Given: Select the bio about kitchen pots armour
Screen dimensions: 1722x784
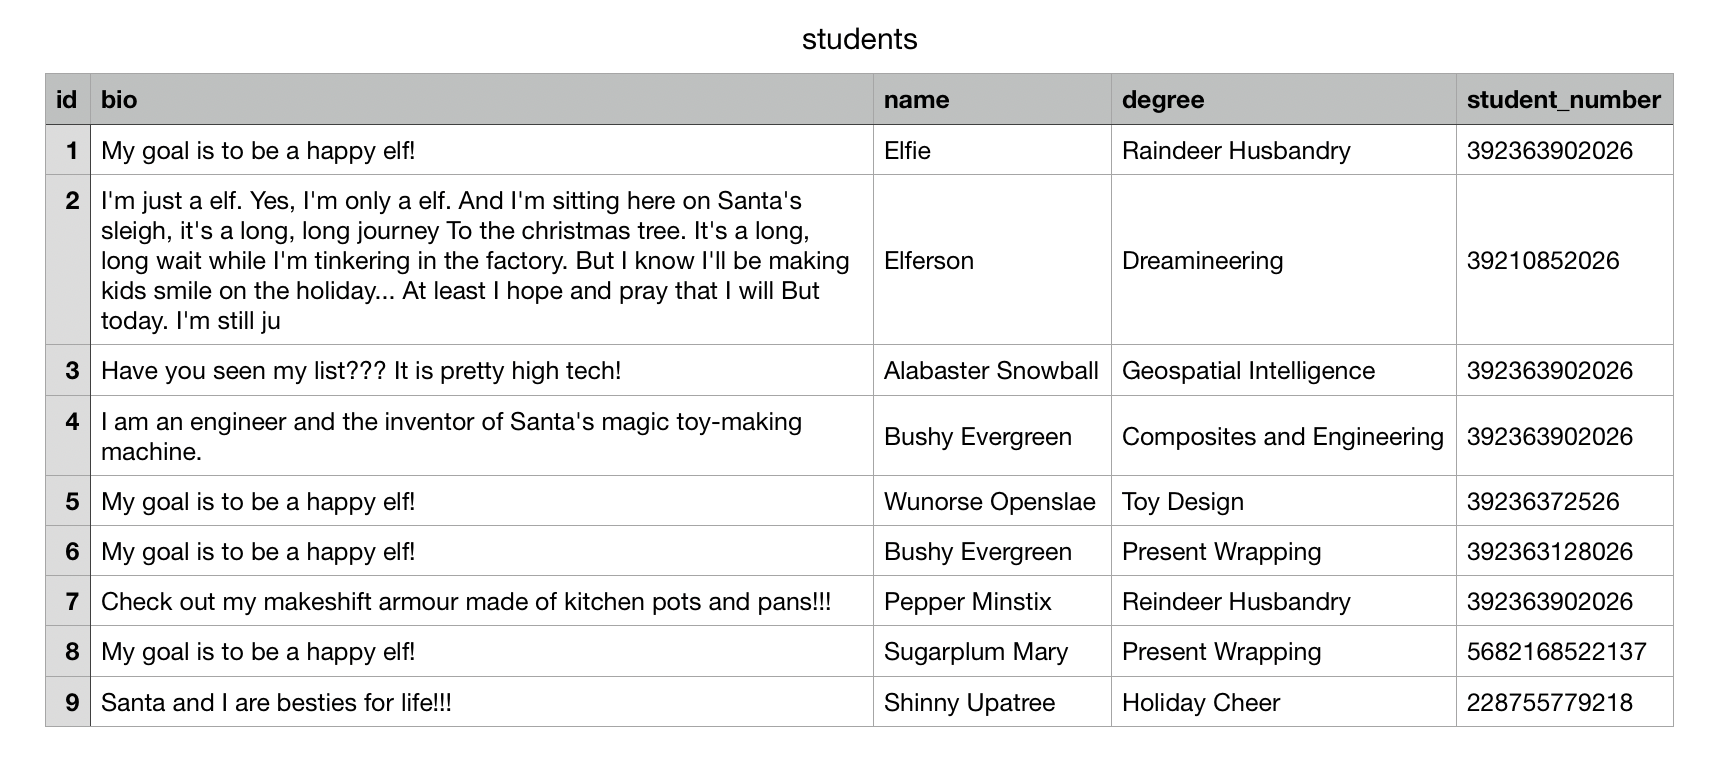Looking at the screenshot, I should (x=482, y=601).
